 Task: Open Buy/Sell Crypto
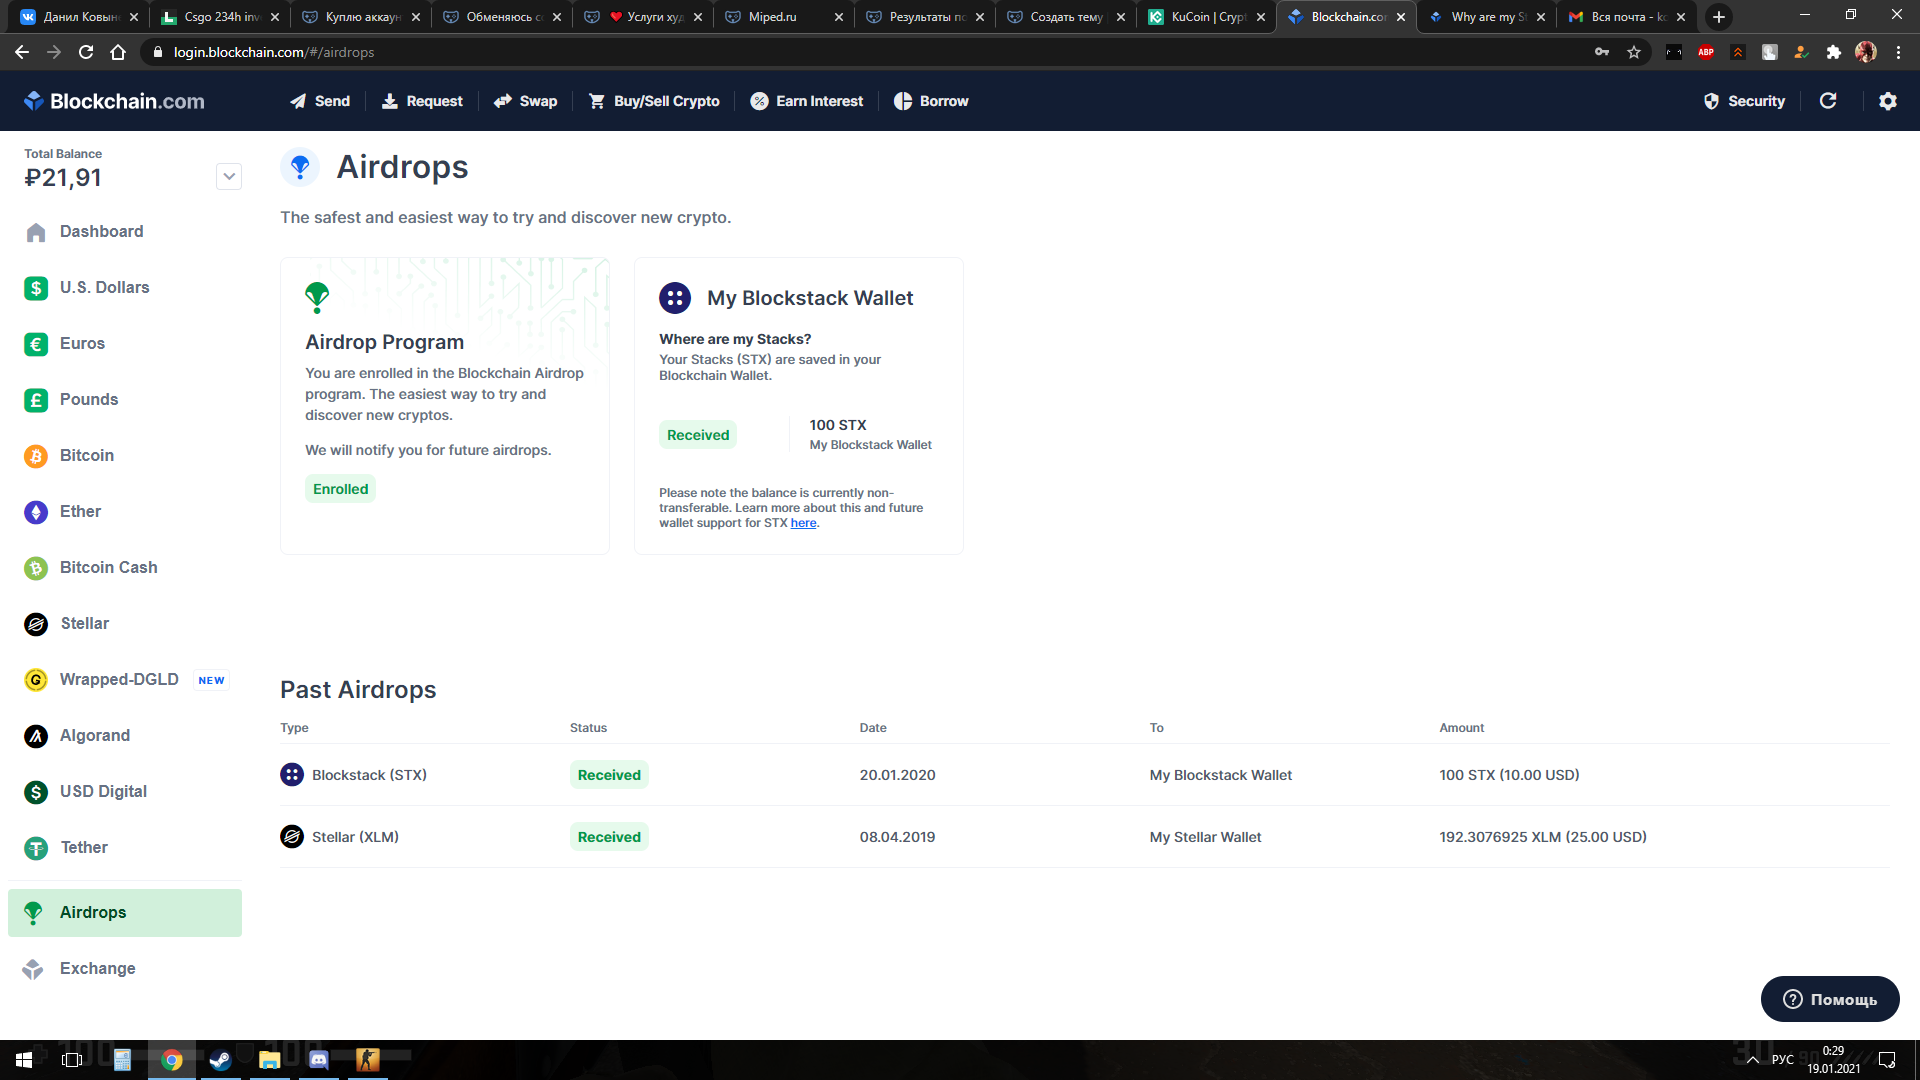pyautogui.click(x=654, y=101)
